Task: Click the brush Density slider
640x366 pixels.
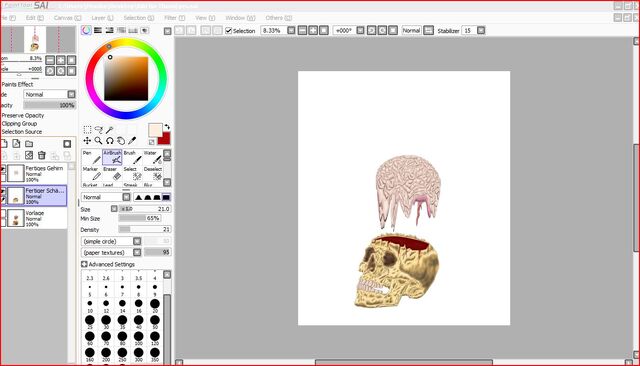Action: (x=145, y=229)
